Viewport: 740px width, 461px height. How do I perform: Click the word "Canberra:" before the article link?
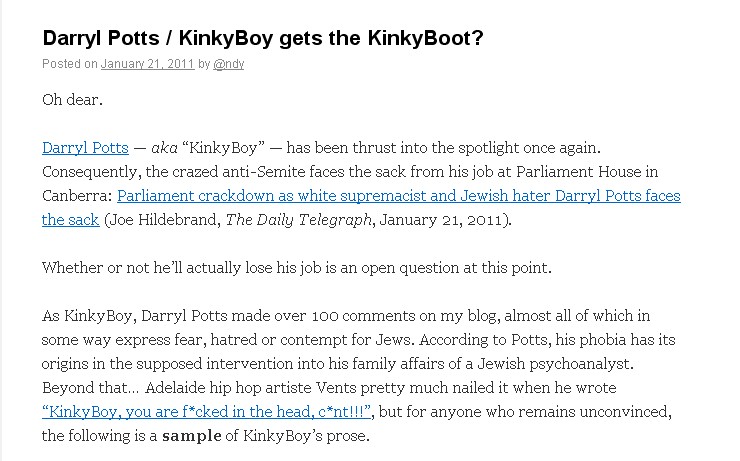77,196
